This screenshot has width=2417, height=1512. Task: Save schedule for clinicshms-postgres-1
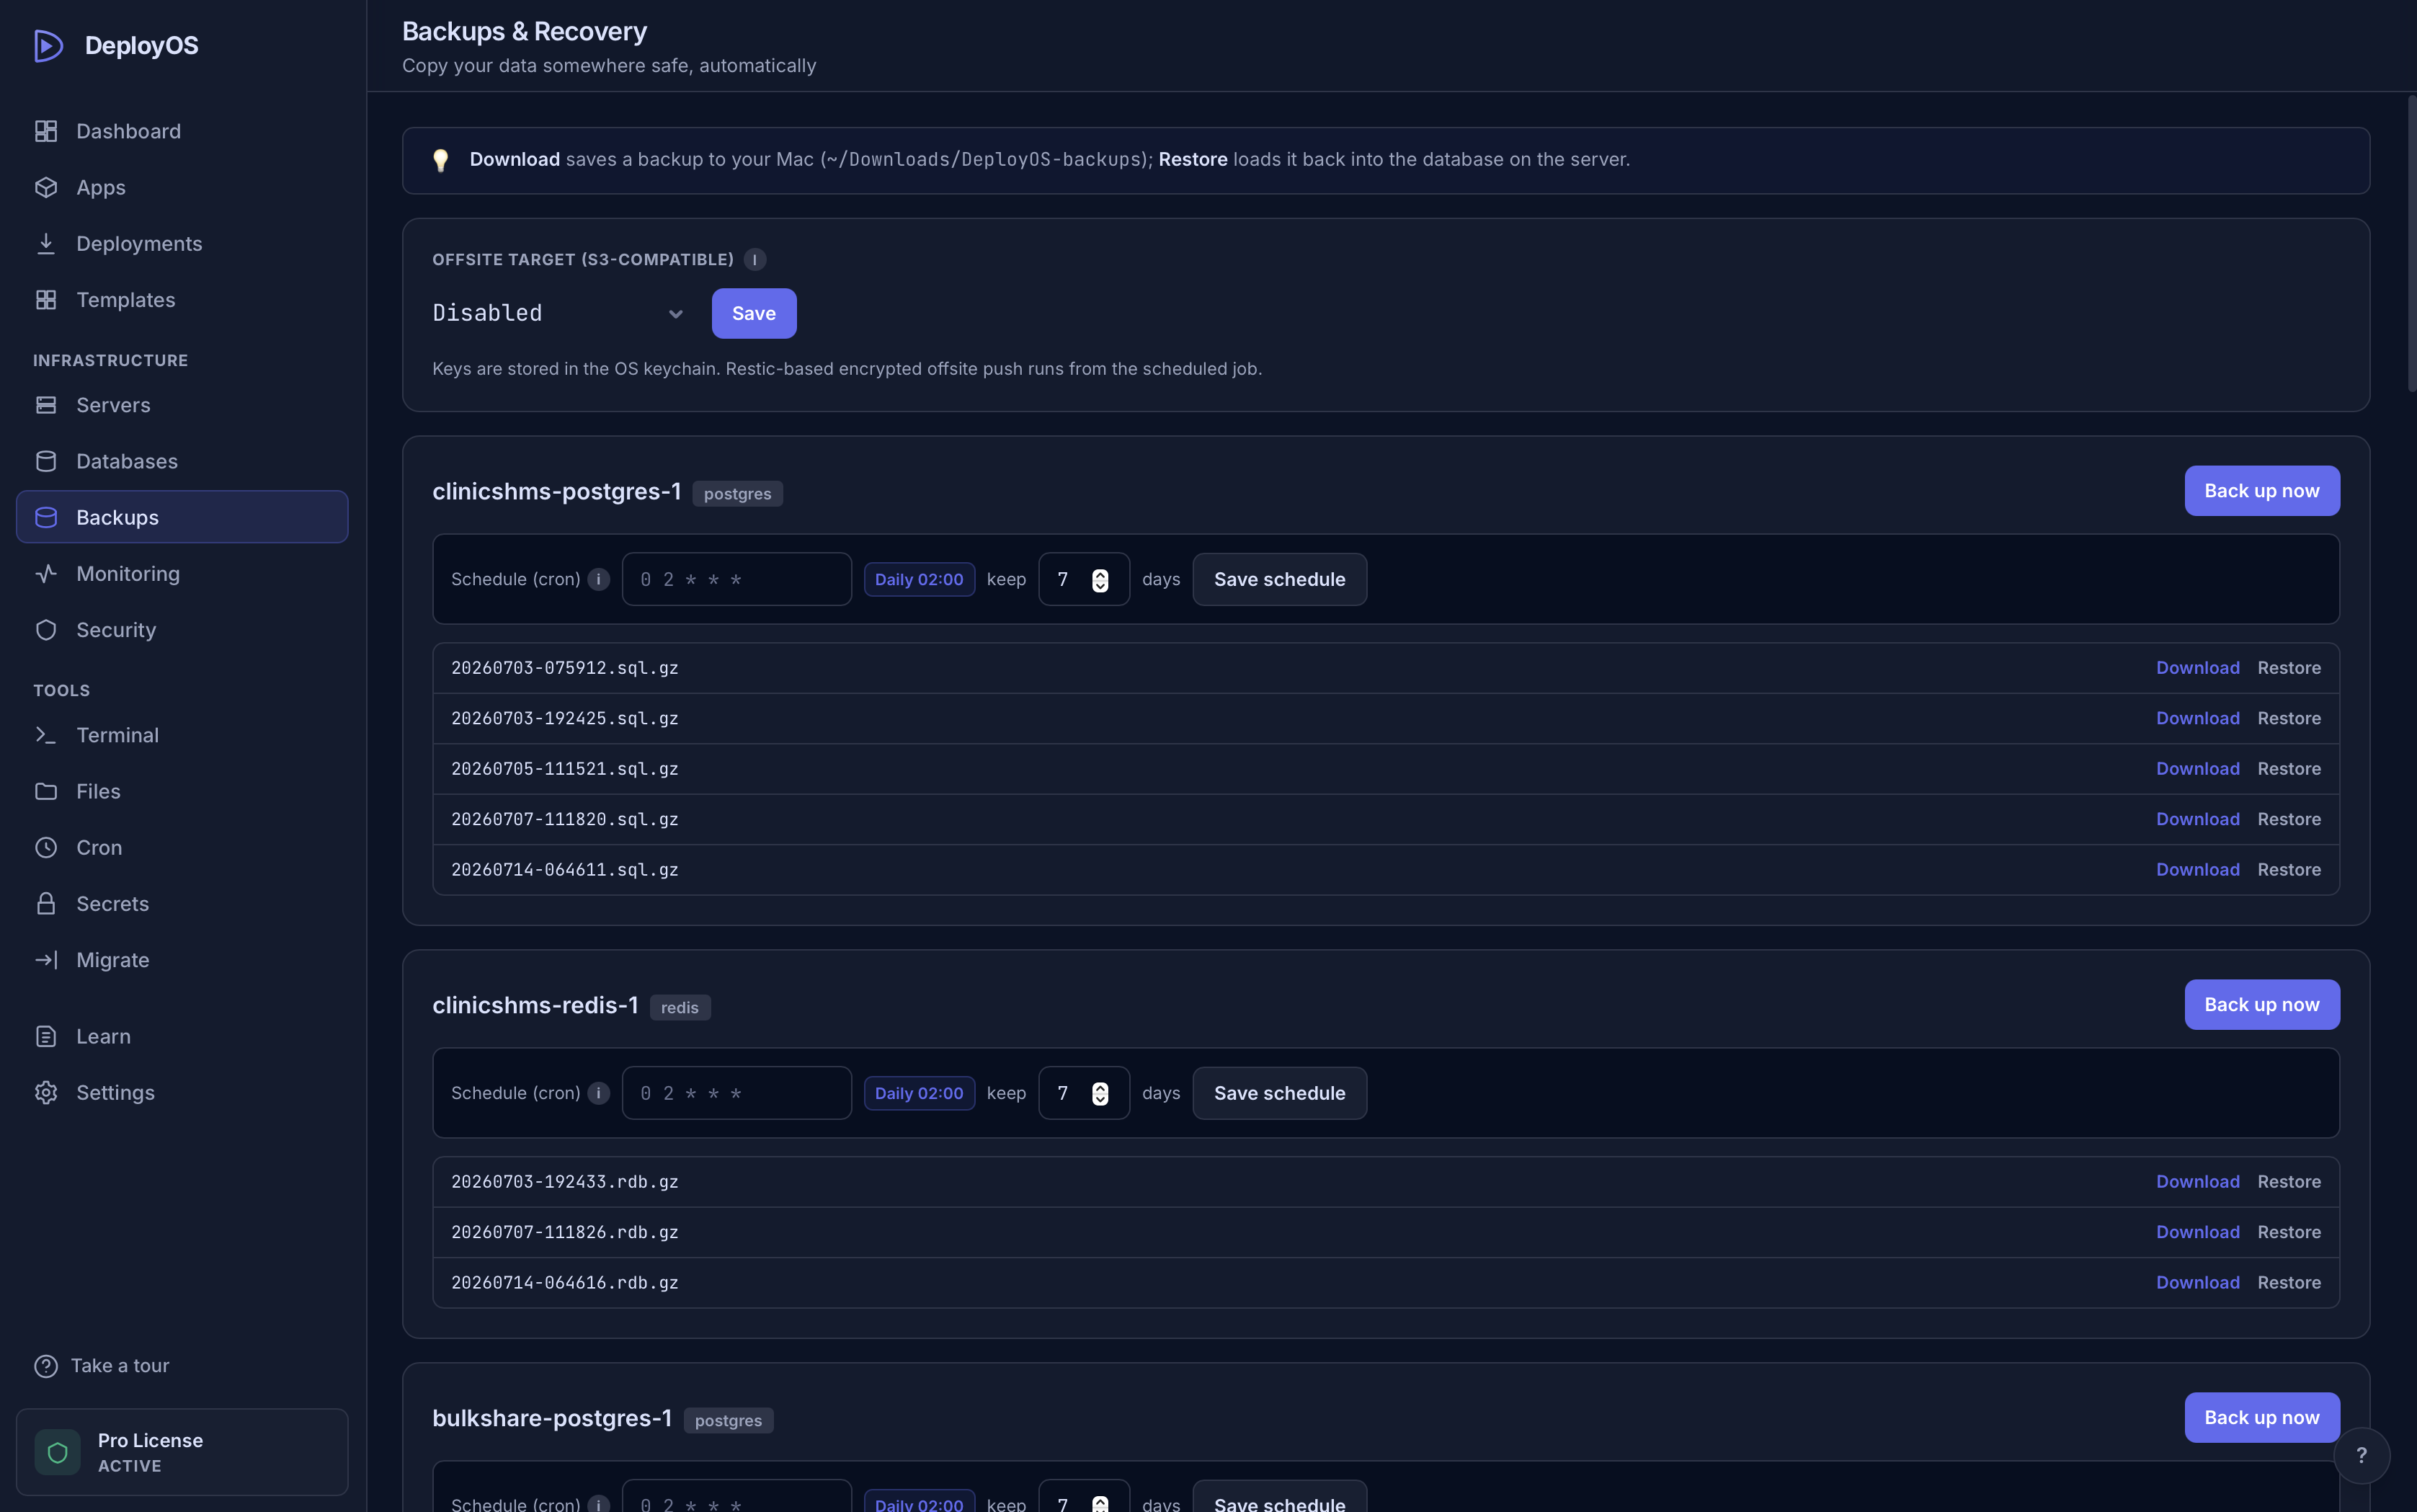tap(1279, 579)
